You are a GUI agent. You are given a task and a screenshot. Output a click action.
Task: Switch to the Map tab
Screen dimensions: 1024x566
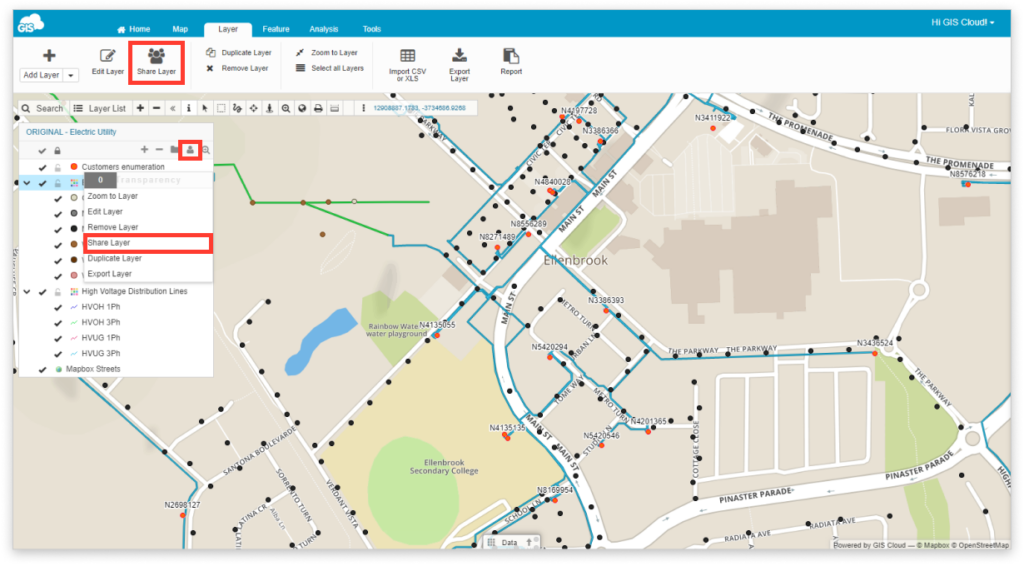tap(180, 29)
